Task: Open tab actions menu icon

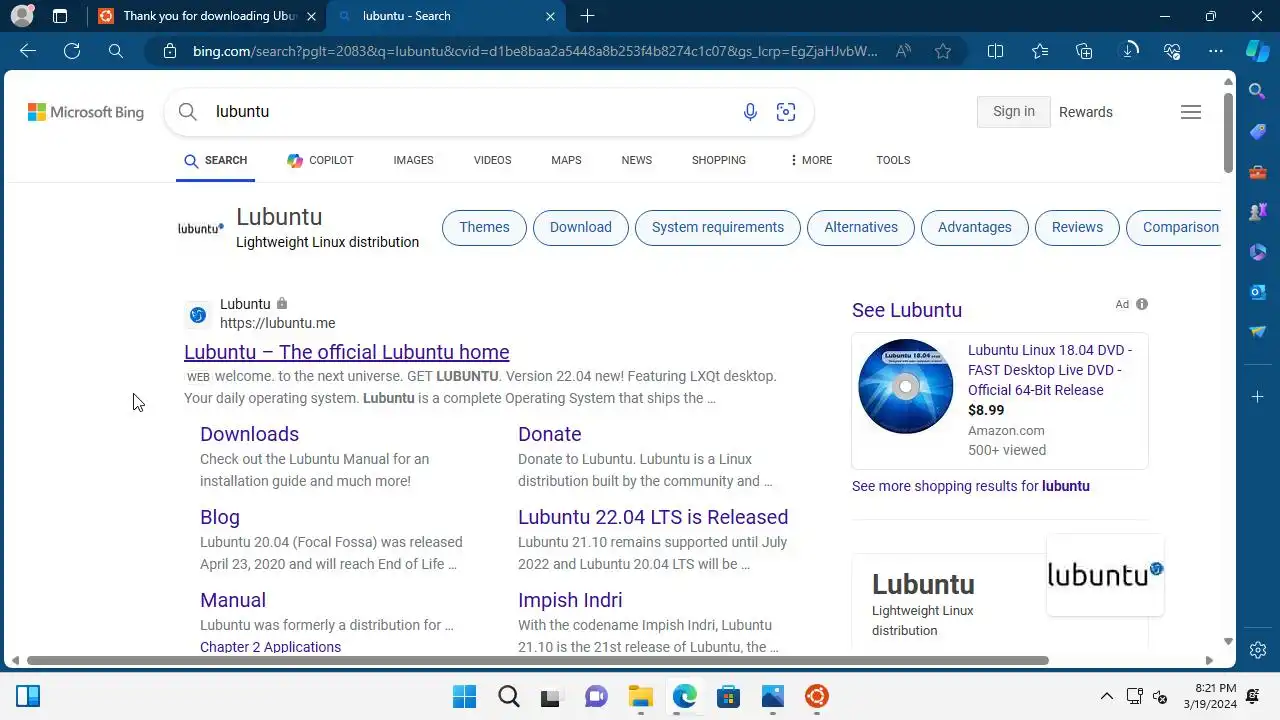Action: coord(60,16)
